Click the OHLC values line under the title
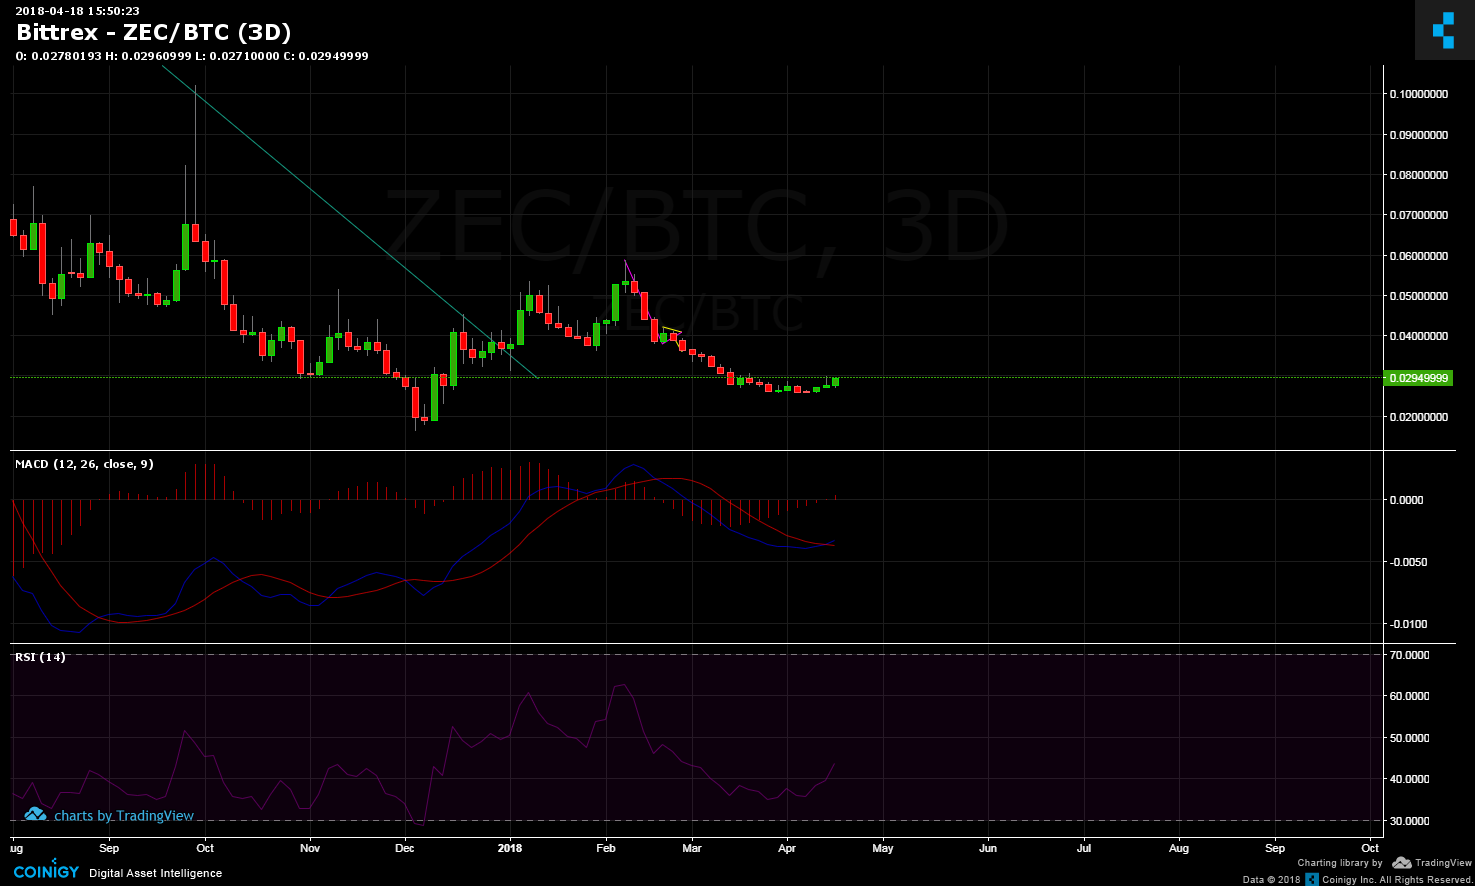The width and height of the screenshot is (1475, 886). [192, 56]
